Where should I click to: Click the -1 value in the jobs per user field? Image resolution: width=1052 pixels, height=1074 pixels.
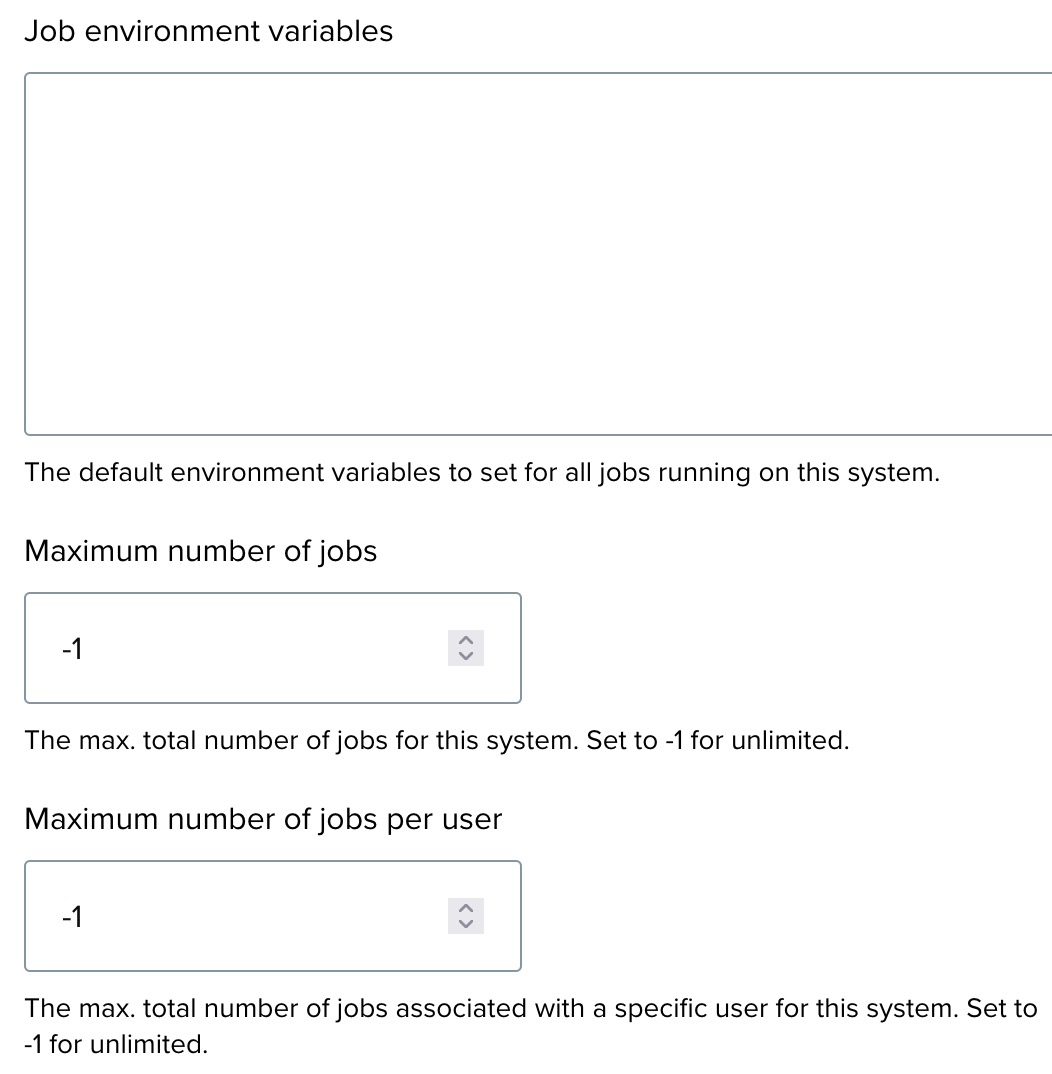point(72,917)
